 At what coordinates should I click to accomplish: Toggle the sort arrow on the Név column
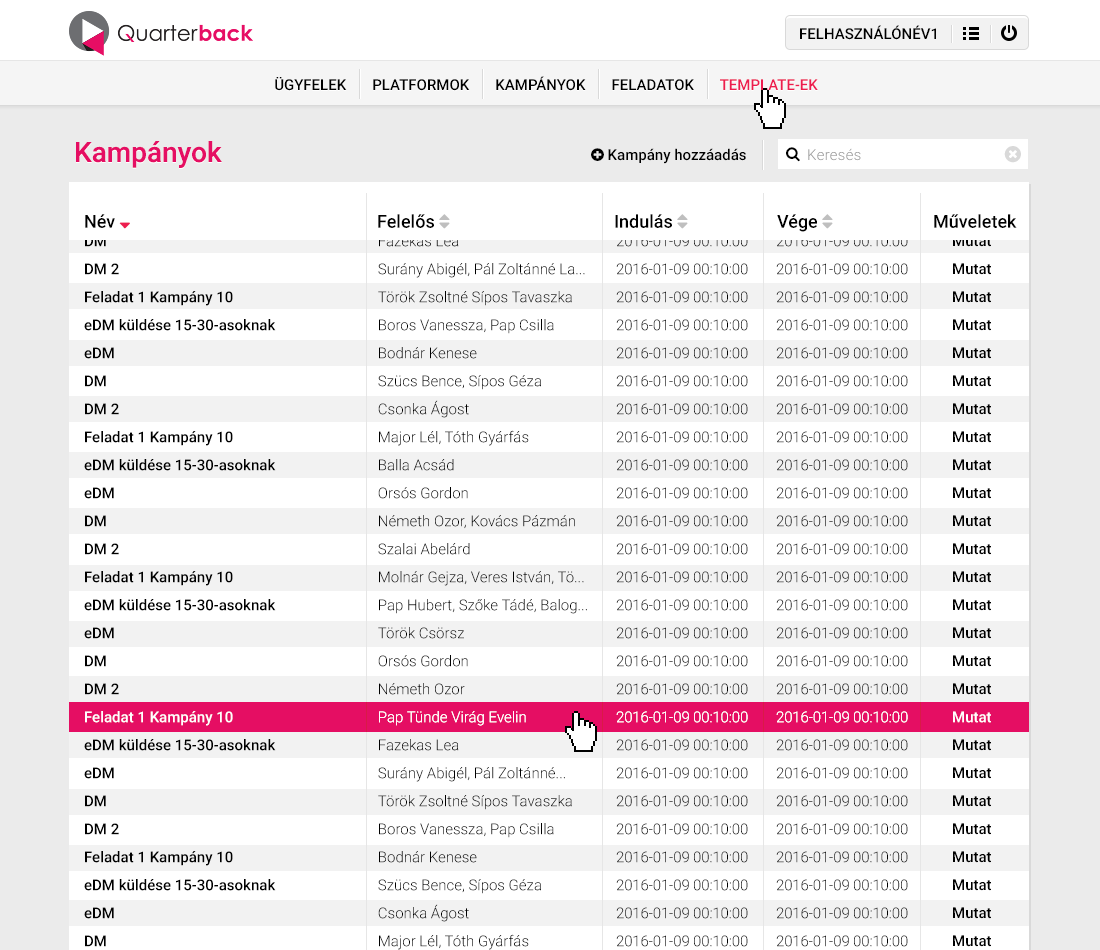pyautogui.click(x=125, y=225)
